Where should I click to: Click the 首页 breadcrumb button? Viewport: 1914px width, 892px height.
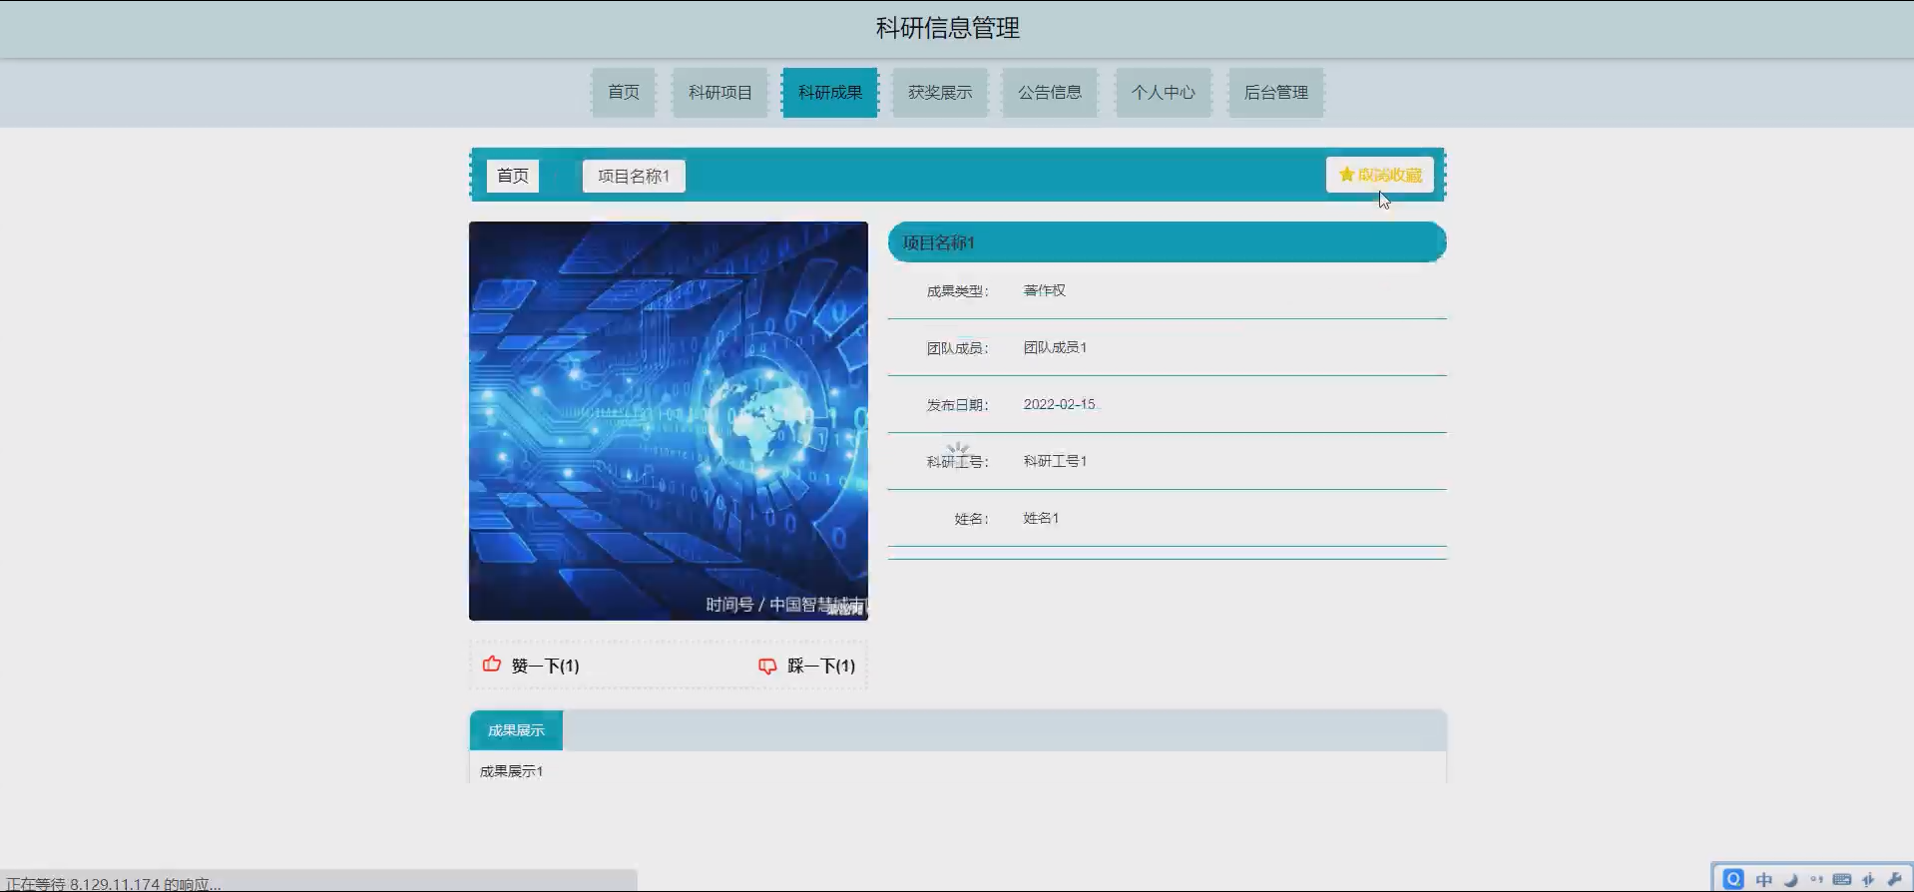point(513,176)
